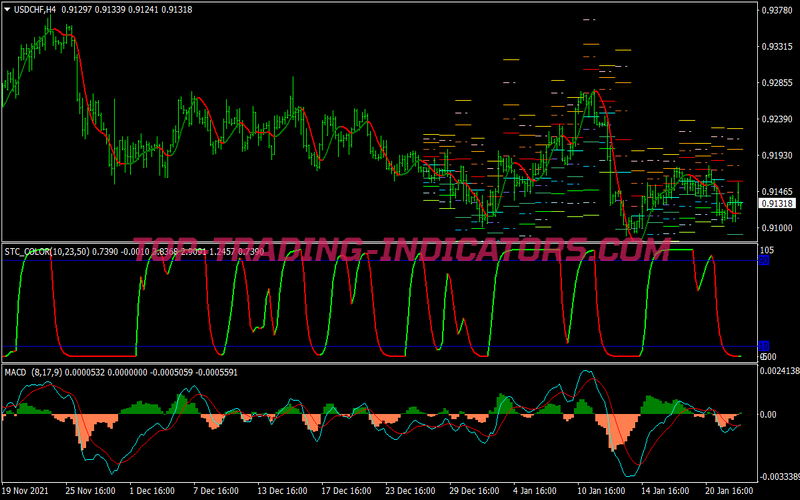Click the 4 Jan 16:00 time label
This screenshot has width=800, height=500.
(536, 491)
